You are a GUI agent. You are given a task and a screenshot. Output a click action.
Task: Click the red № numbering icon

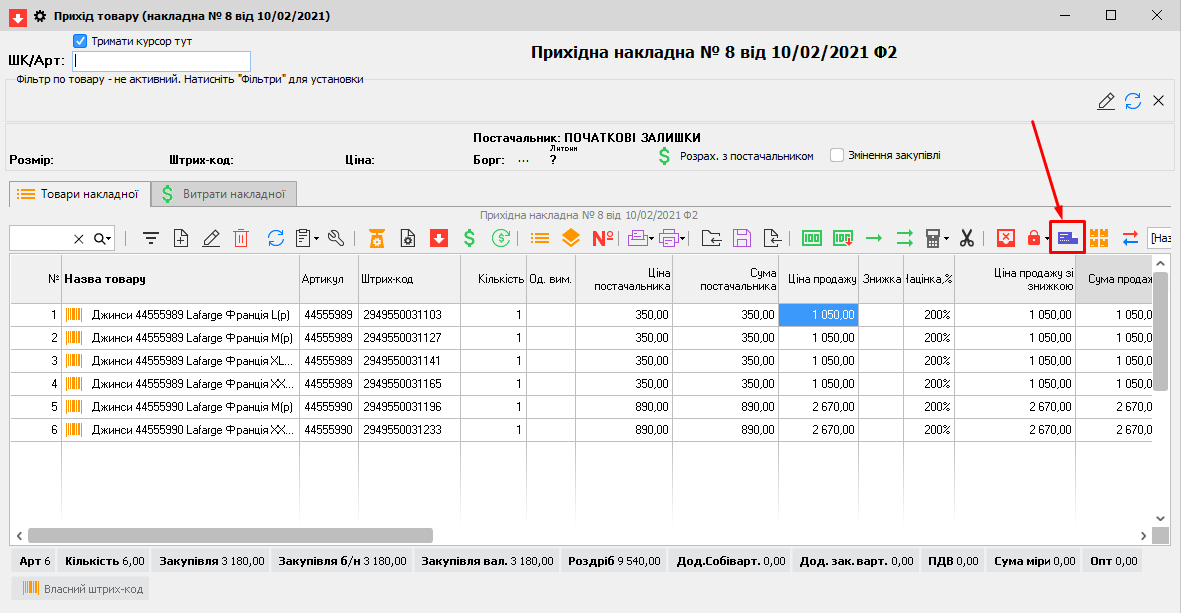(x=603, y=238)
